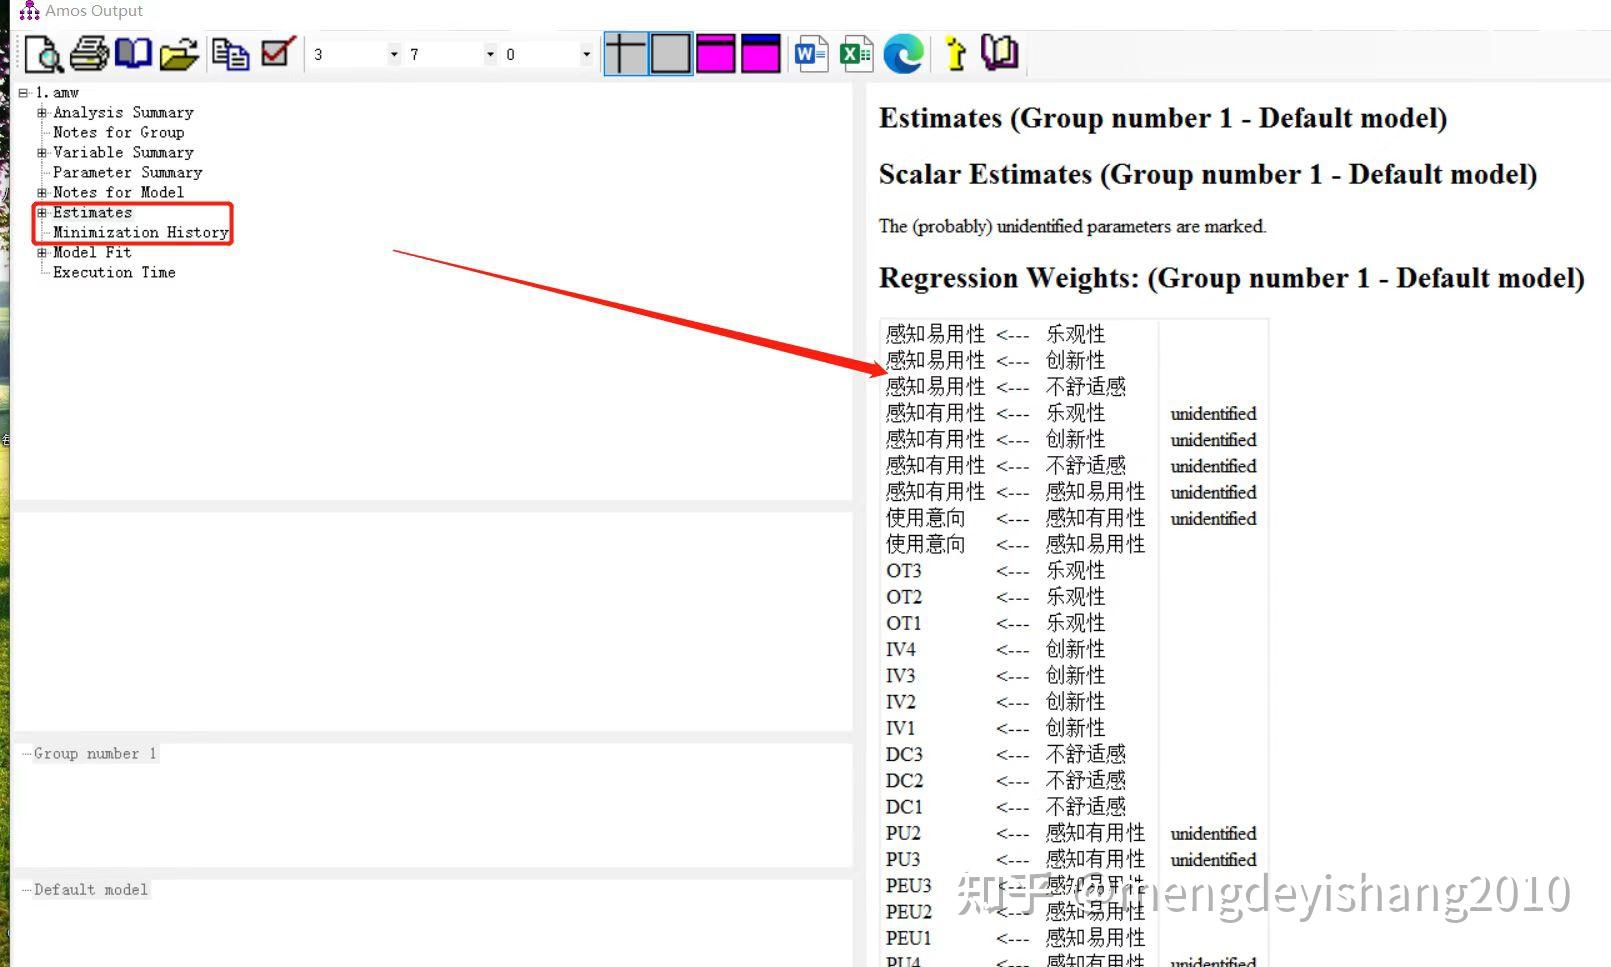1611x967 pixels.
Task: Open the decimals dropdown showing 3
Action: click(394, 54)
